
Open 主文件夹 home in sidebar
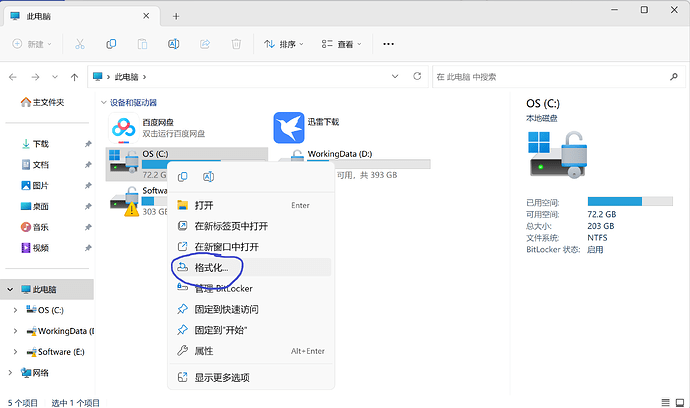click(x=43, y=102)
